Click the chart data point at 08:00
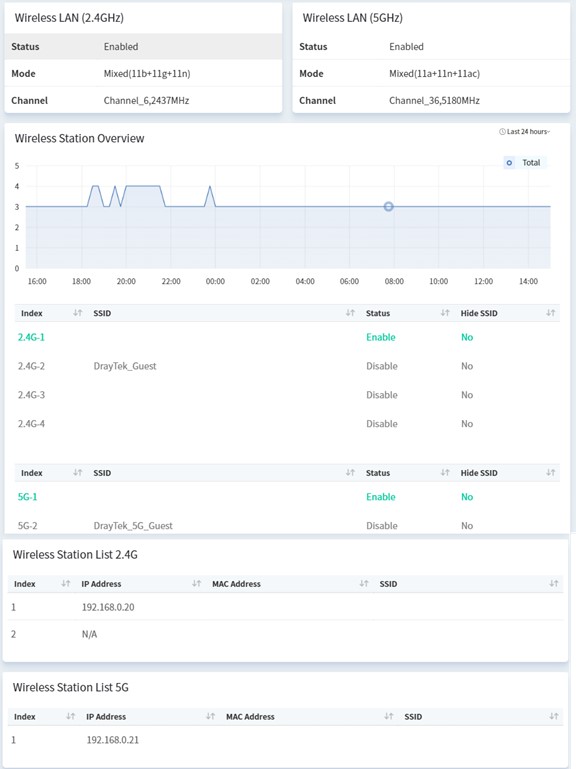The width and height of the screenshot is (576, 769). 389,206
